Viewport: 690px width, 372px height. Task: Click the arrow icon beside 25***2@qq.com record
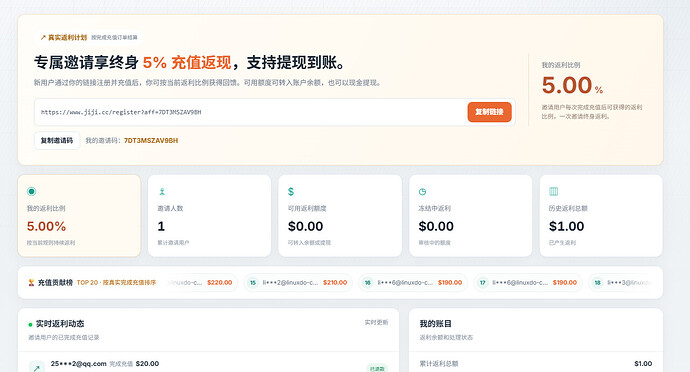point(37,368)
